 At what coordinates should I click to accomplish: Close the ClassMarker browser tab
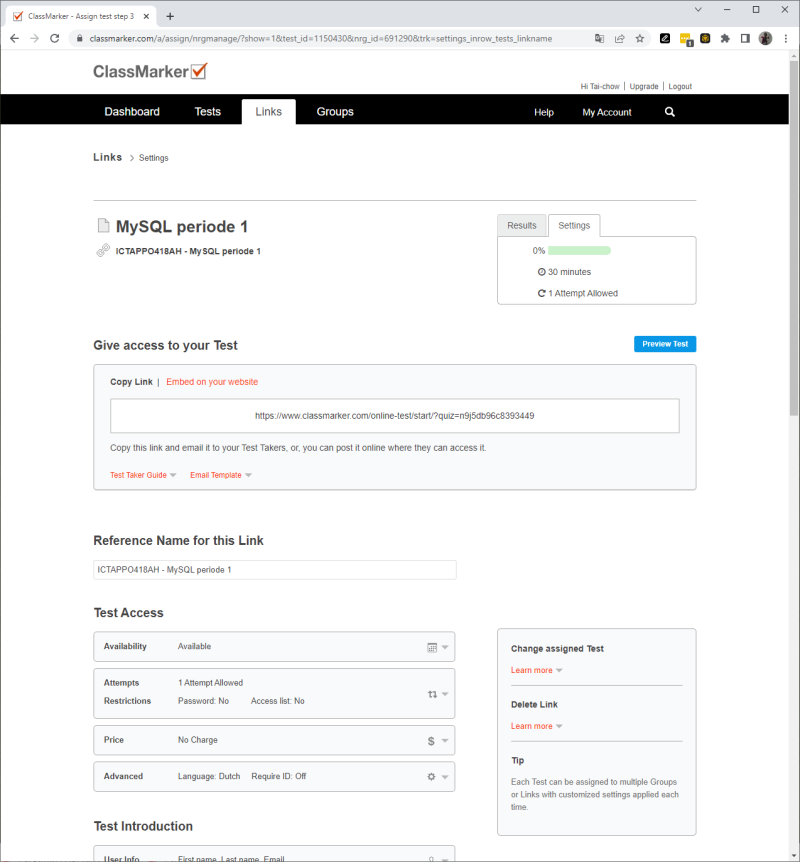click(x=146, y=16)
